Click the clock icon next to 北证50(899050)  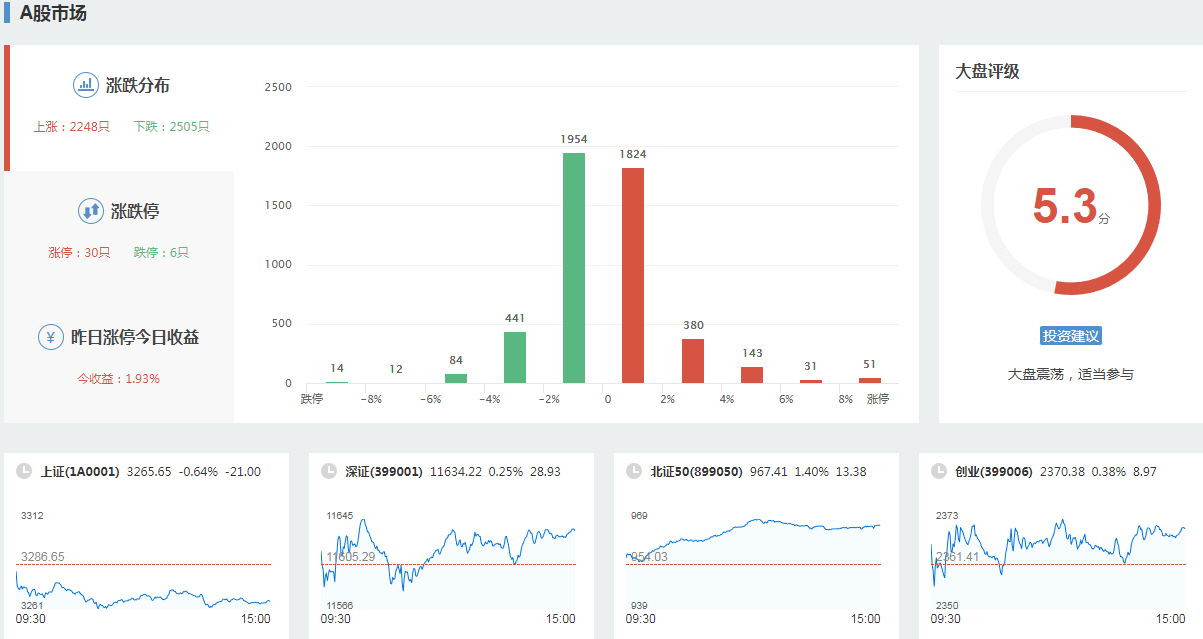tap(632, 471)
